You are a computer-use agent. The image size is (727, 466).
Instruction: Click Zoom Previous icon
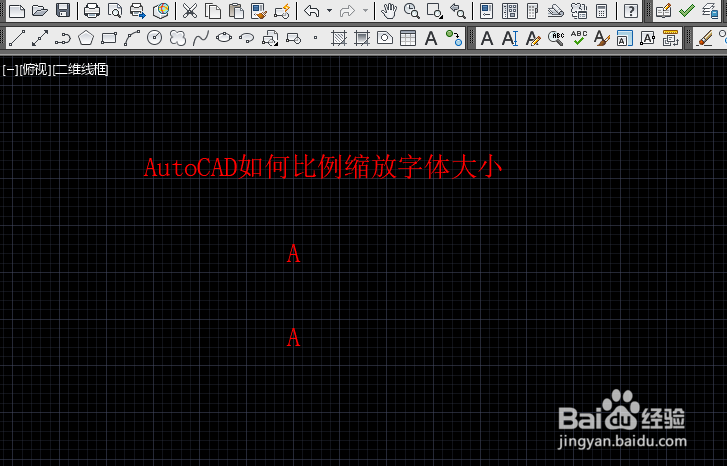point(458,10)
